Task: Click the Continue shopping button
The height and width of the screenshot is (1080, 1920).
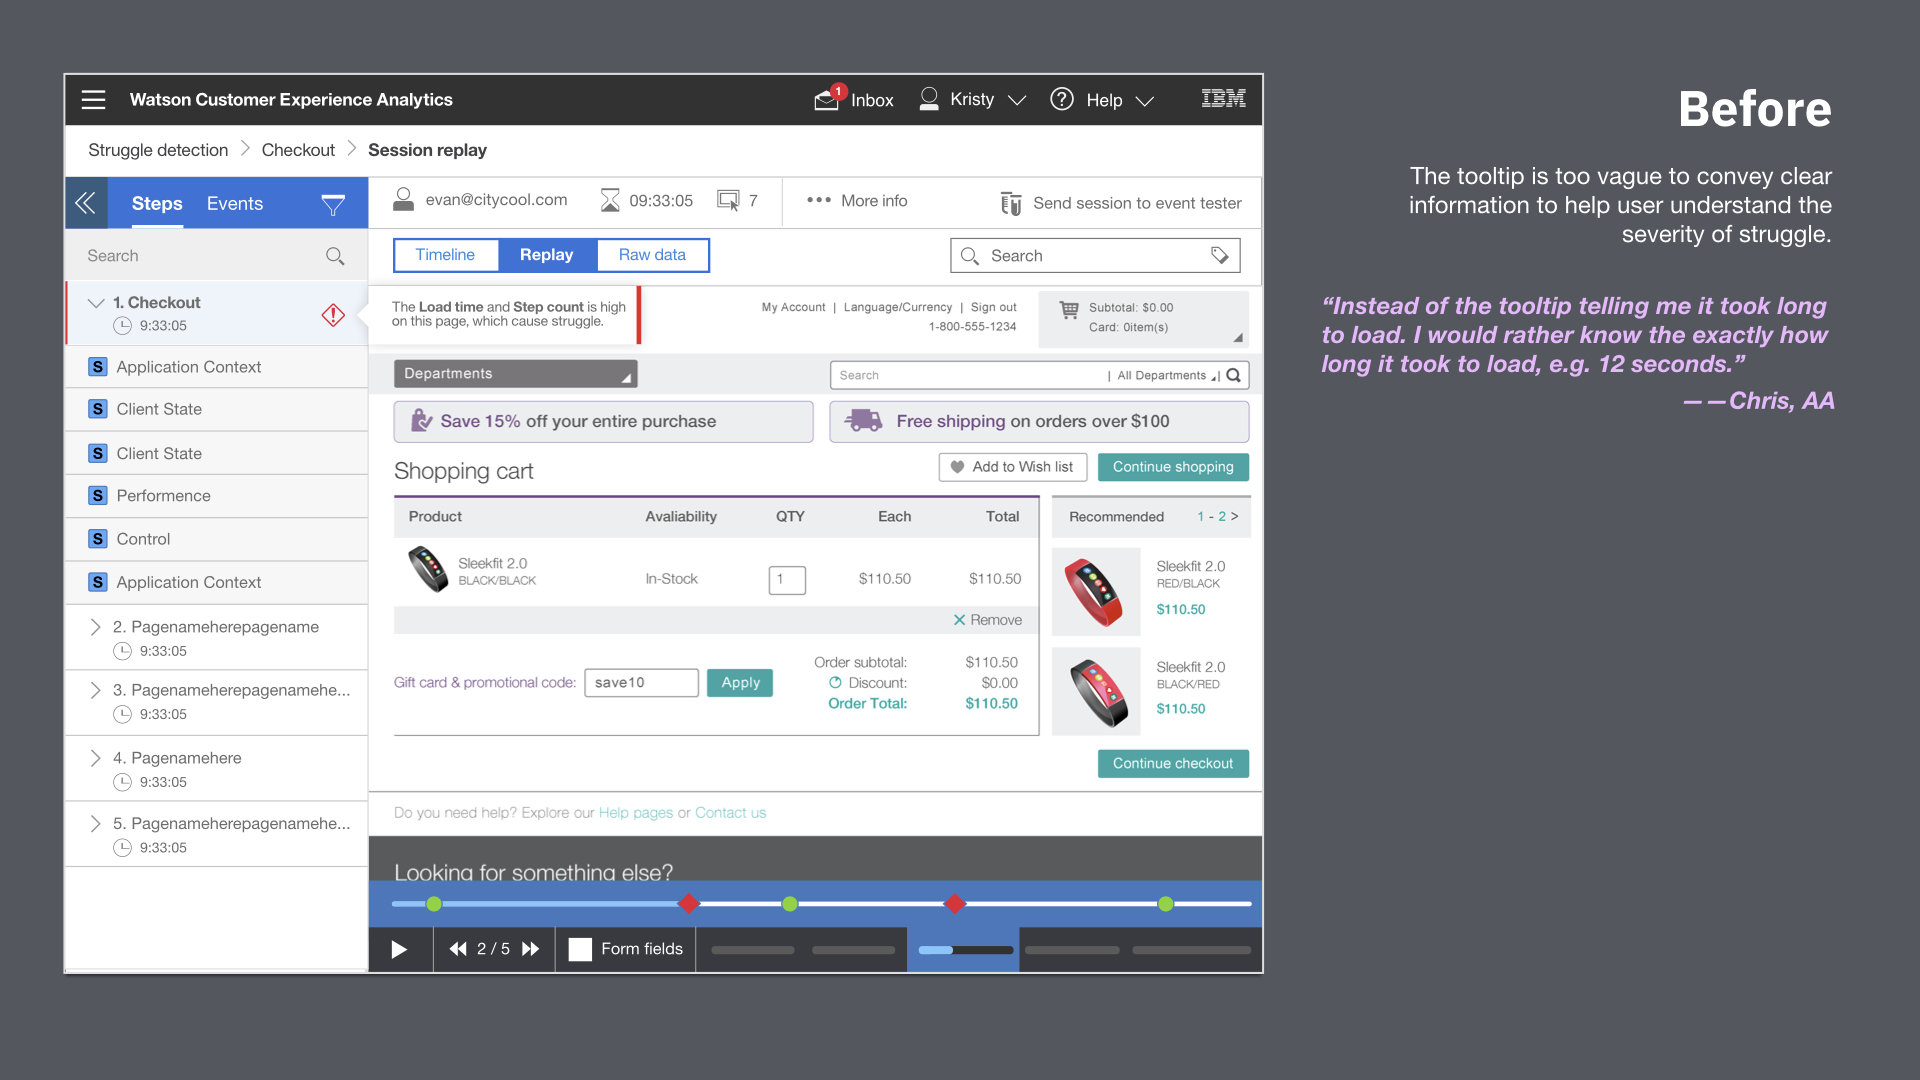Action: tap(1173, 467)
